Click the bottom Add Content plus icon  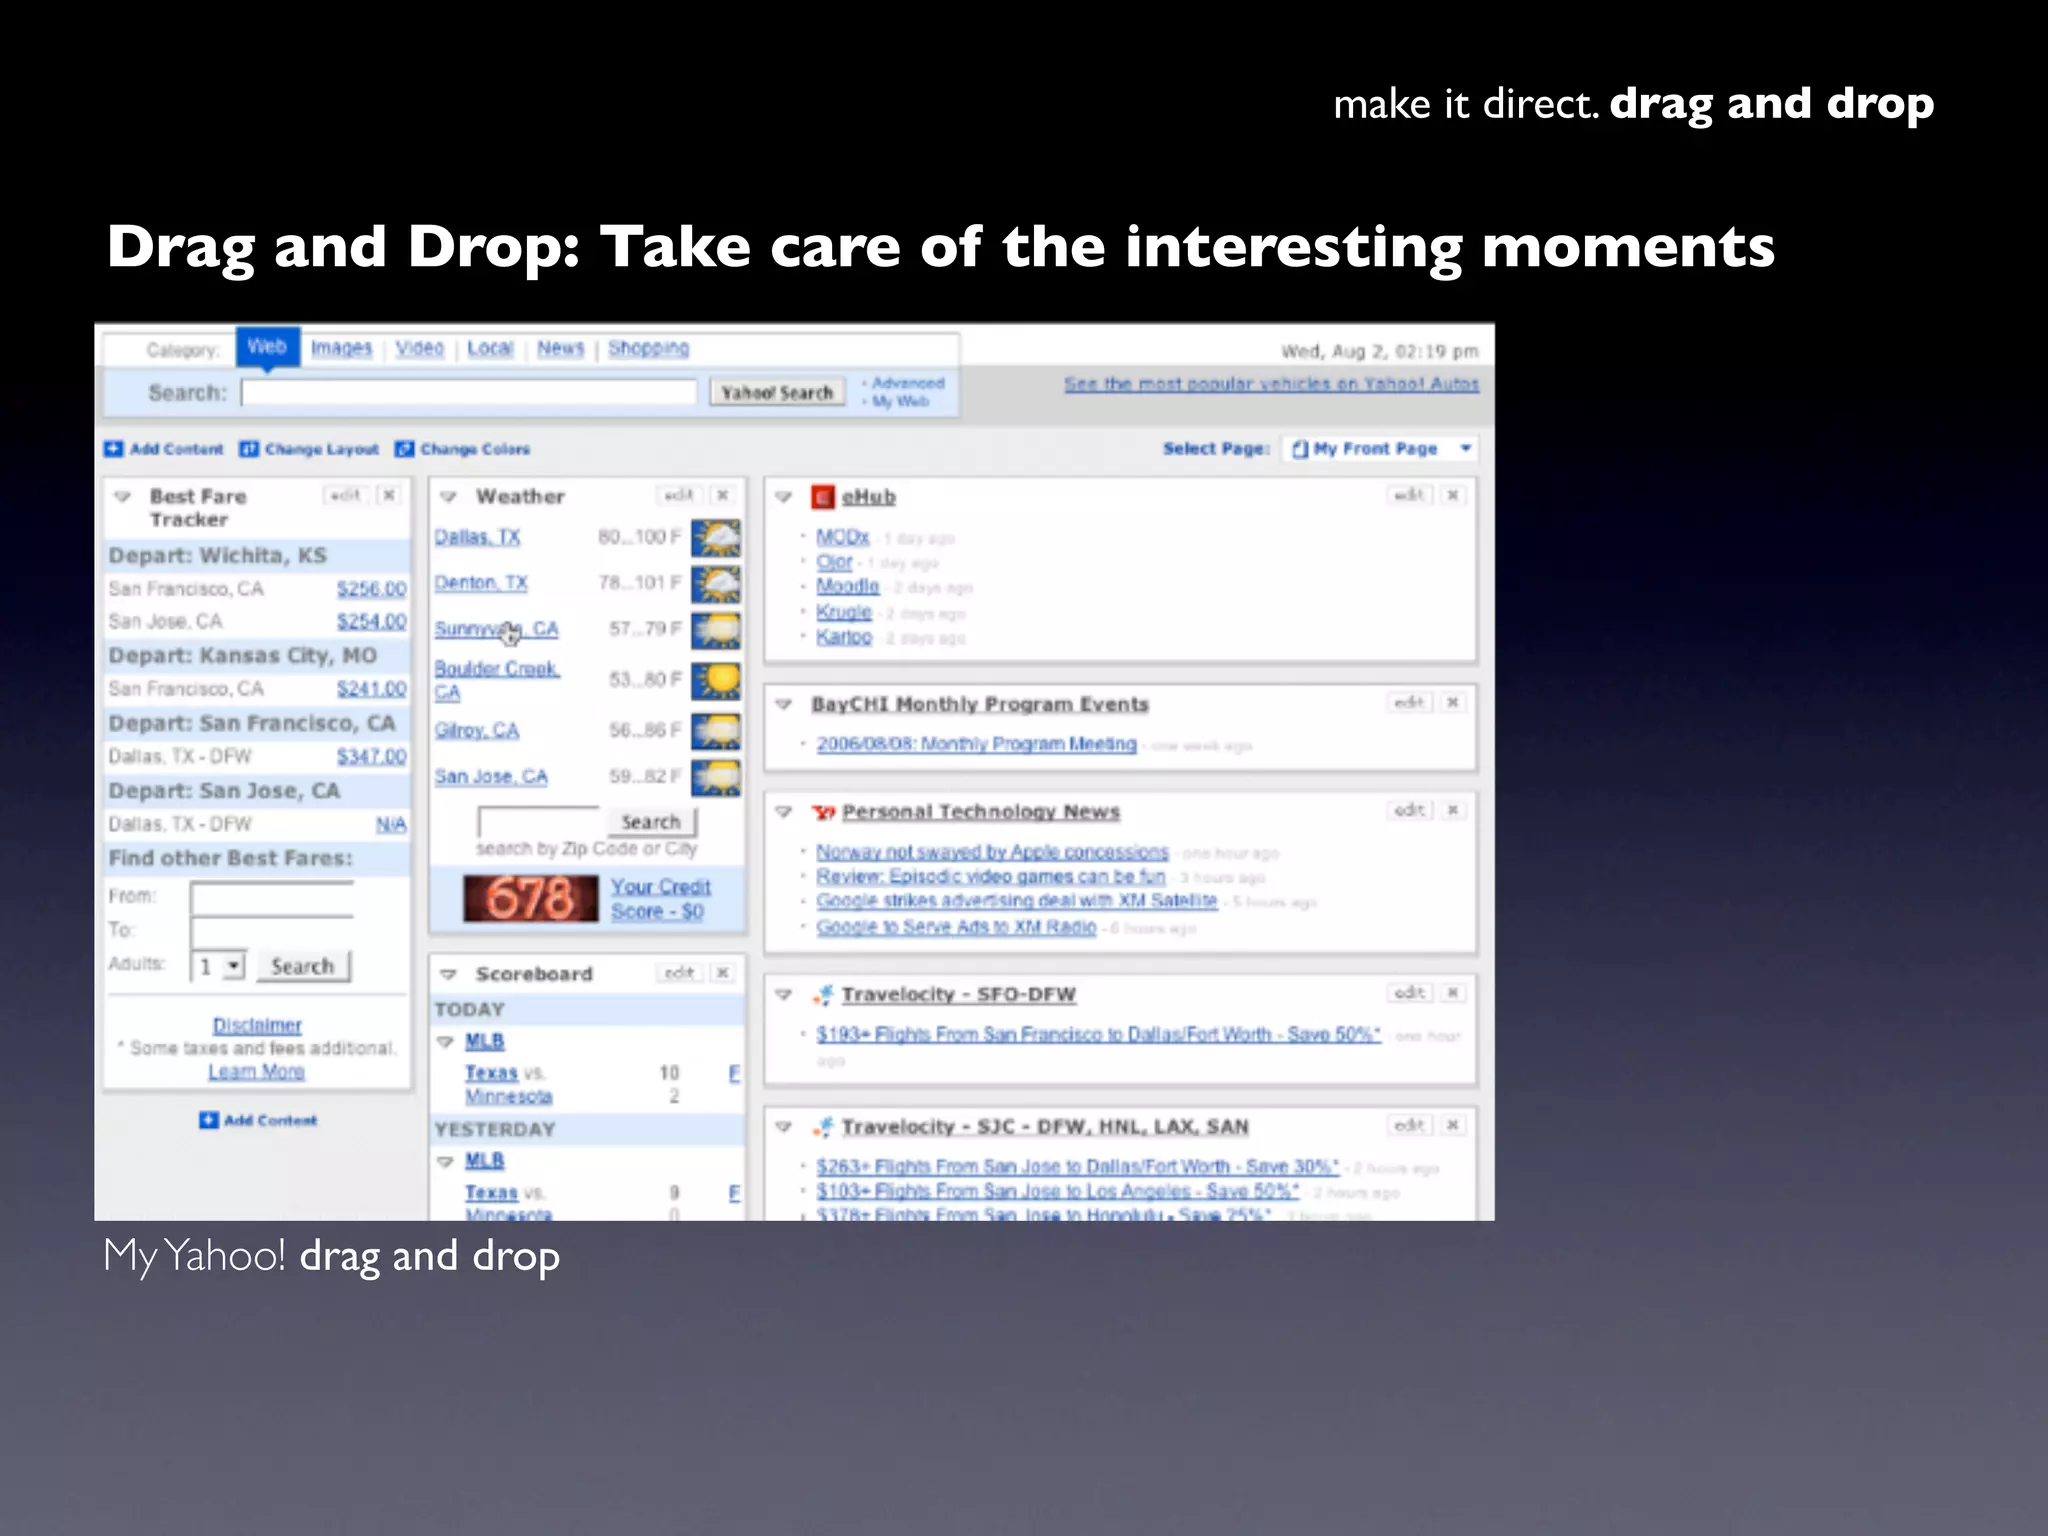(x=208, y=1120)
